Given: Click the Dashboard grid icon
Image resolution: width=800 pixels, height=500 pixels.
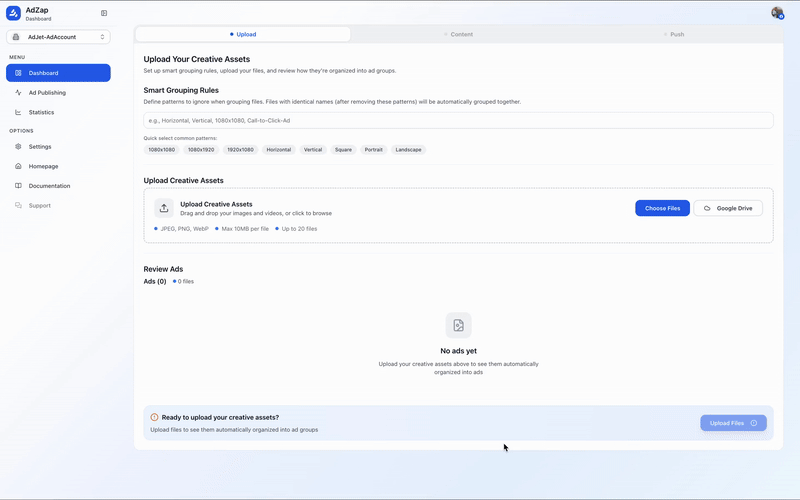Looking at the screenshot, I should point(18,73).
